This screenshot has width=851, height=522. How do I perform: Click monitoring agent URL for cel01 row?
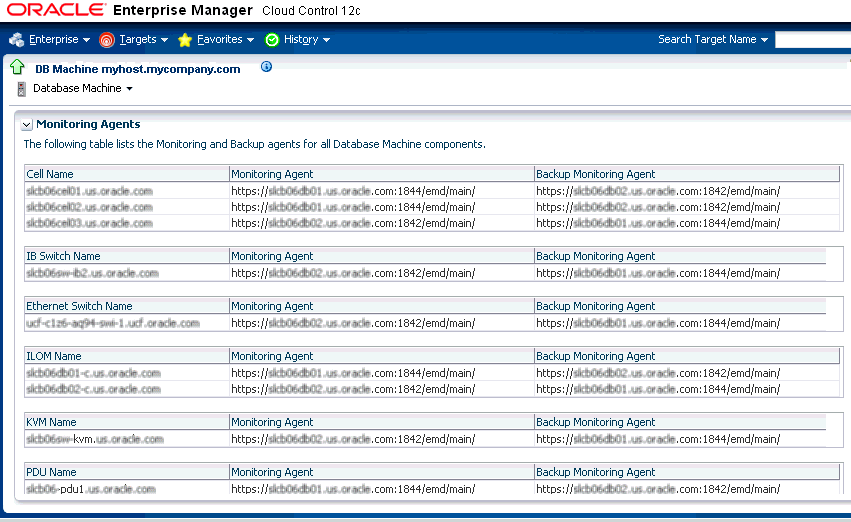tap(353, 191)
